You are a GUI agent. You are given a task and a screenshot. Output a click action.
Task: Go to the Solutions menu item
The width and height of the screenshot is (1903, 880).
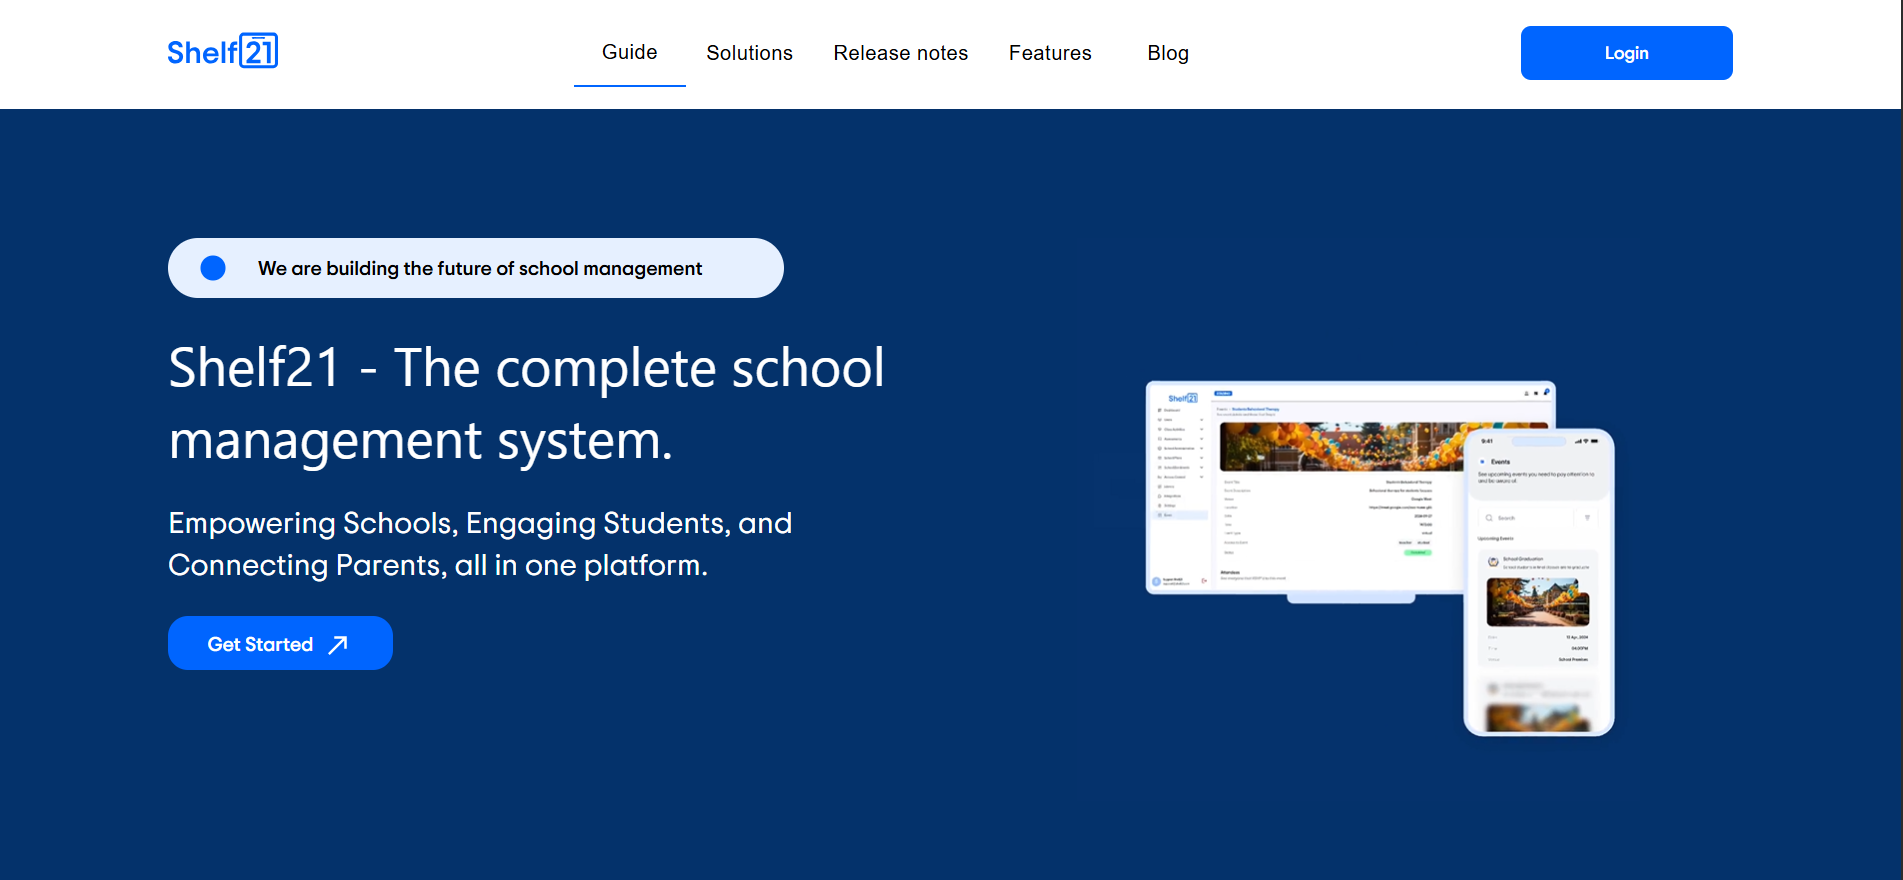coord(749,53)
